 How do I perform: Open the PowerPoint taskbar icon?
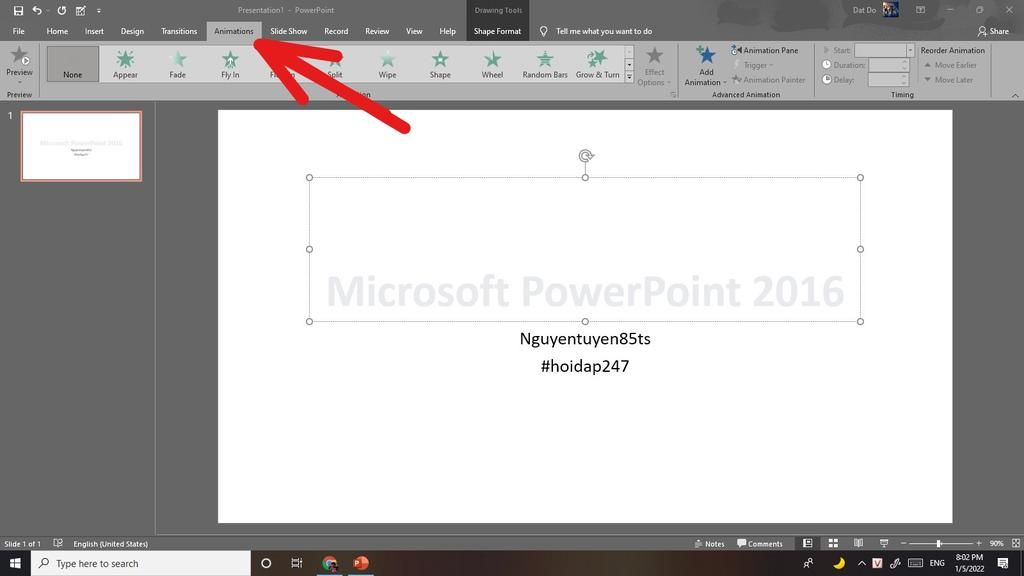tap(360, 563)
